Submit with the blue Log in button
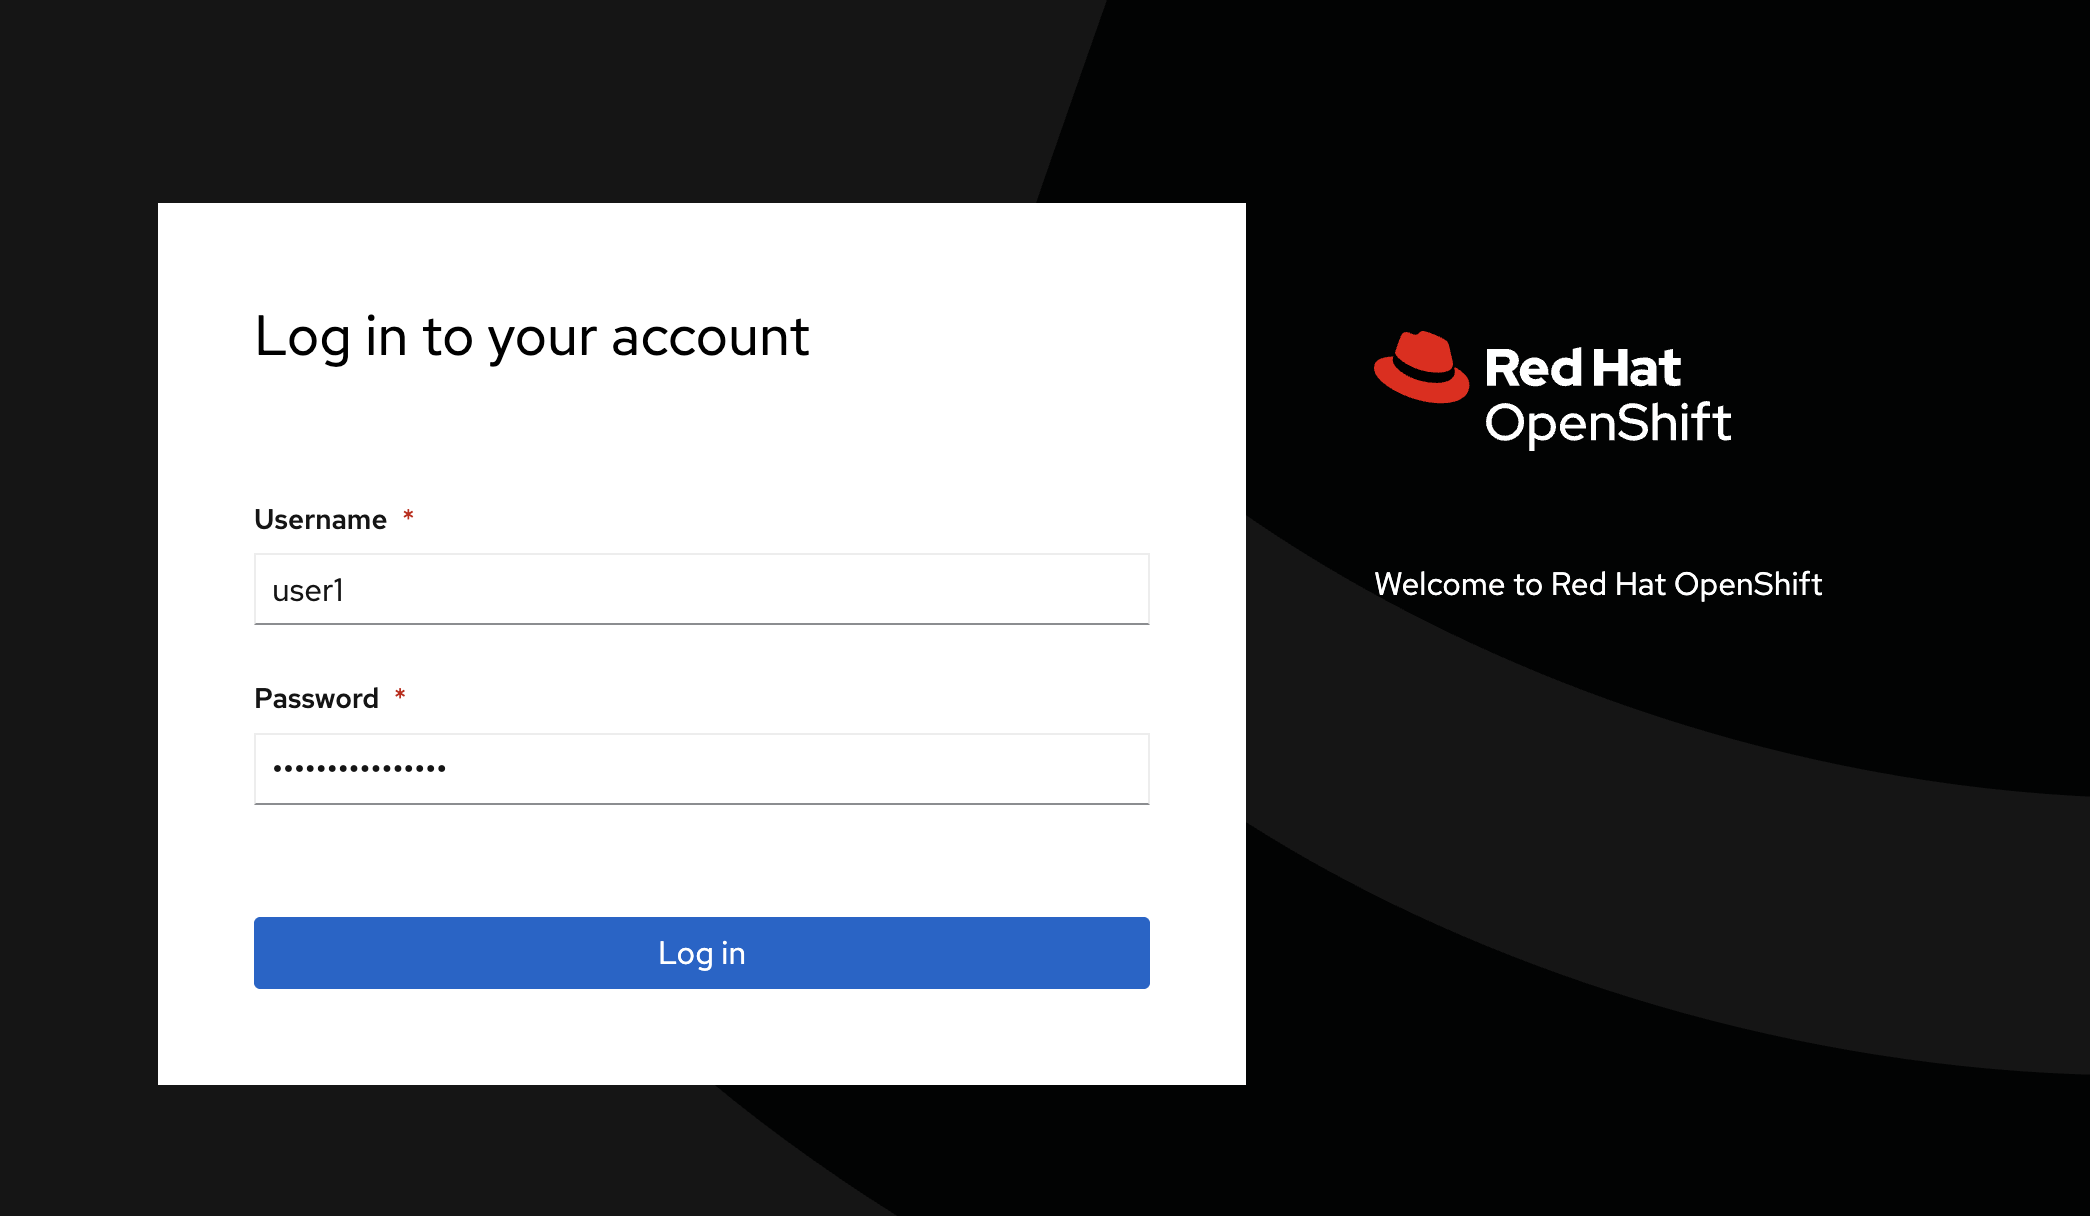The height and width of the screenshot is (1216, 2090). [x=701, y=953]
